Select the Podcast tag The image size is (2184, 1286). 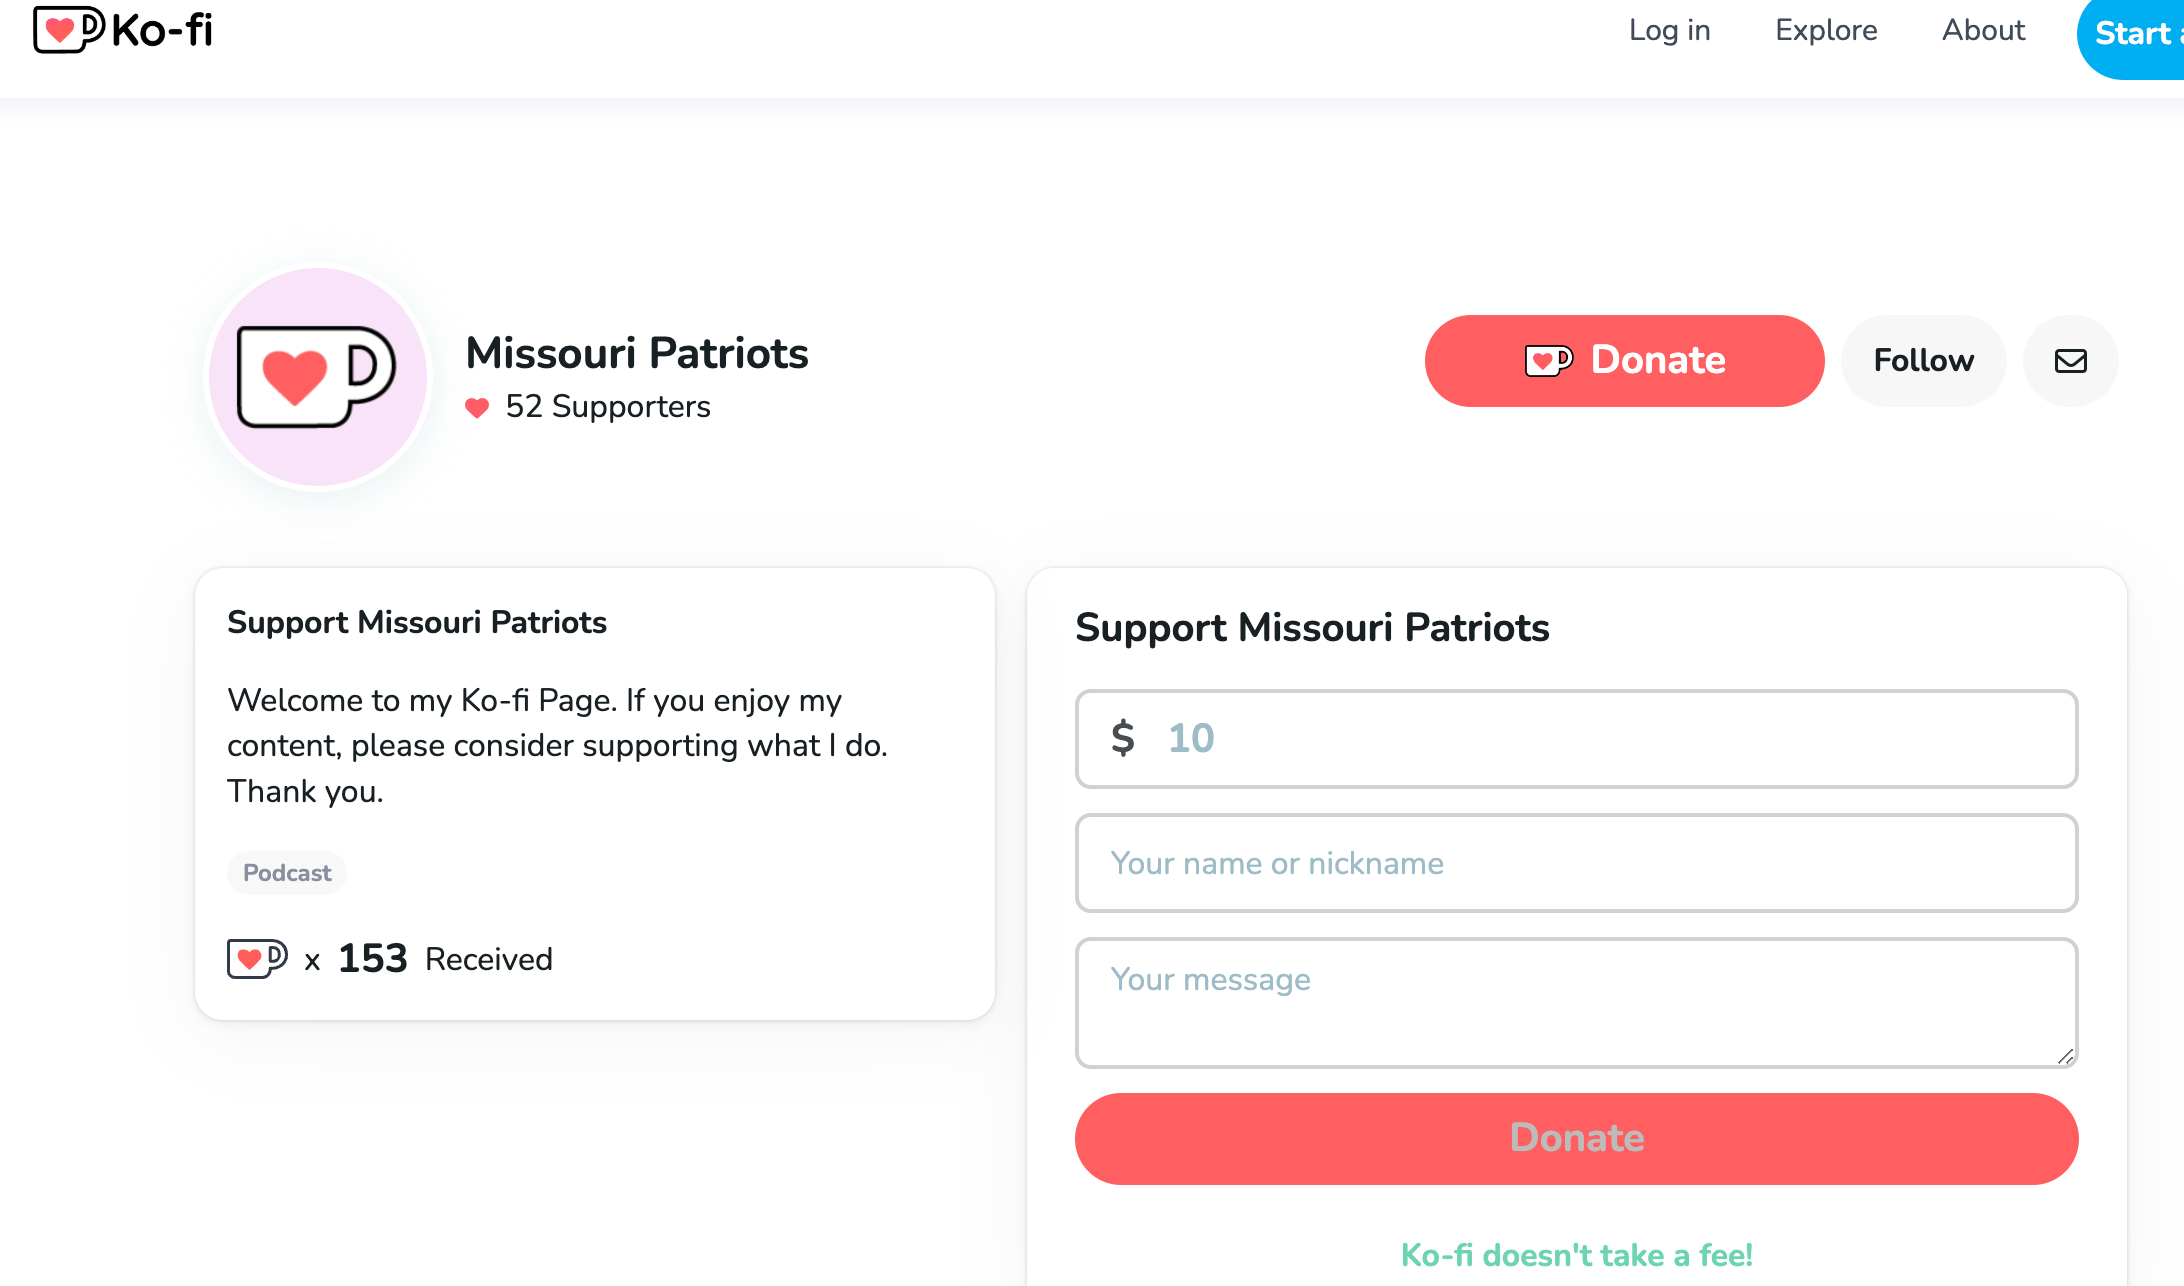click(x=287, y=873)
